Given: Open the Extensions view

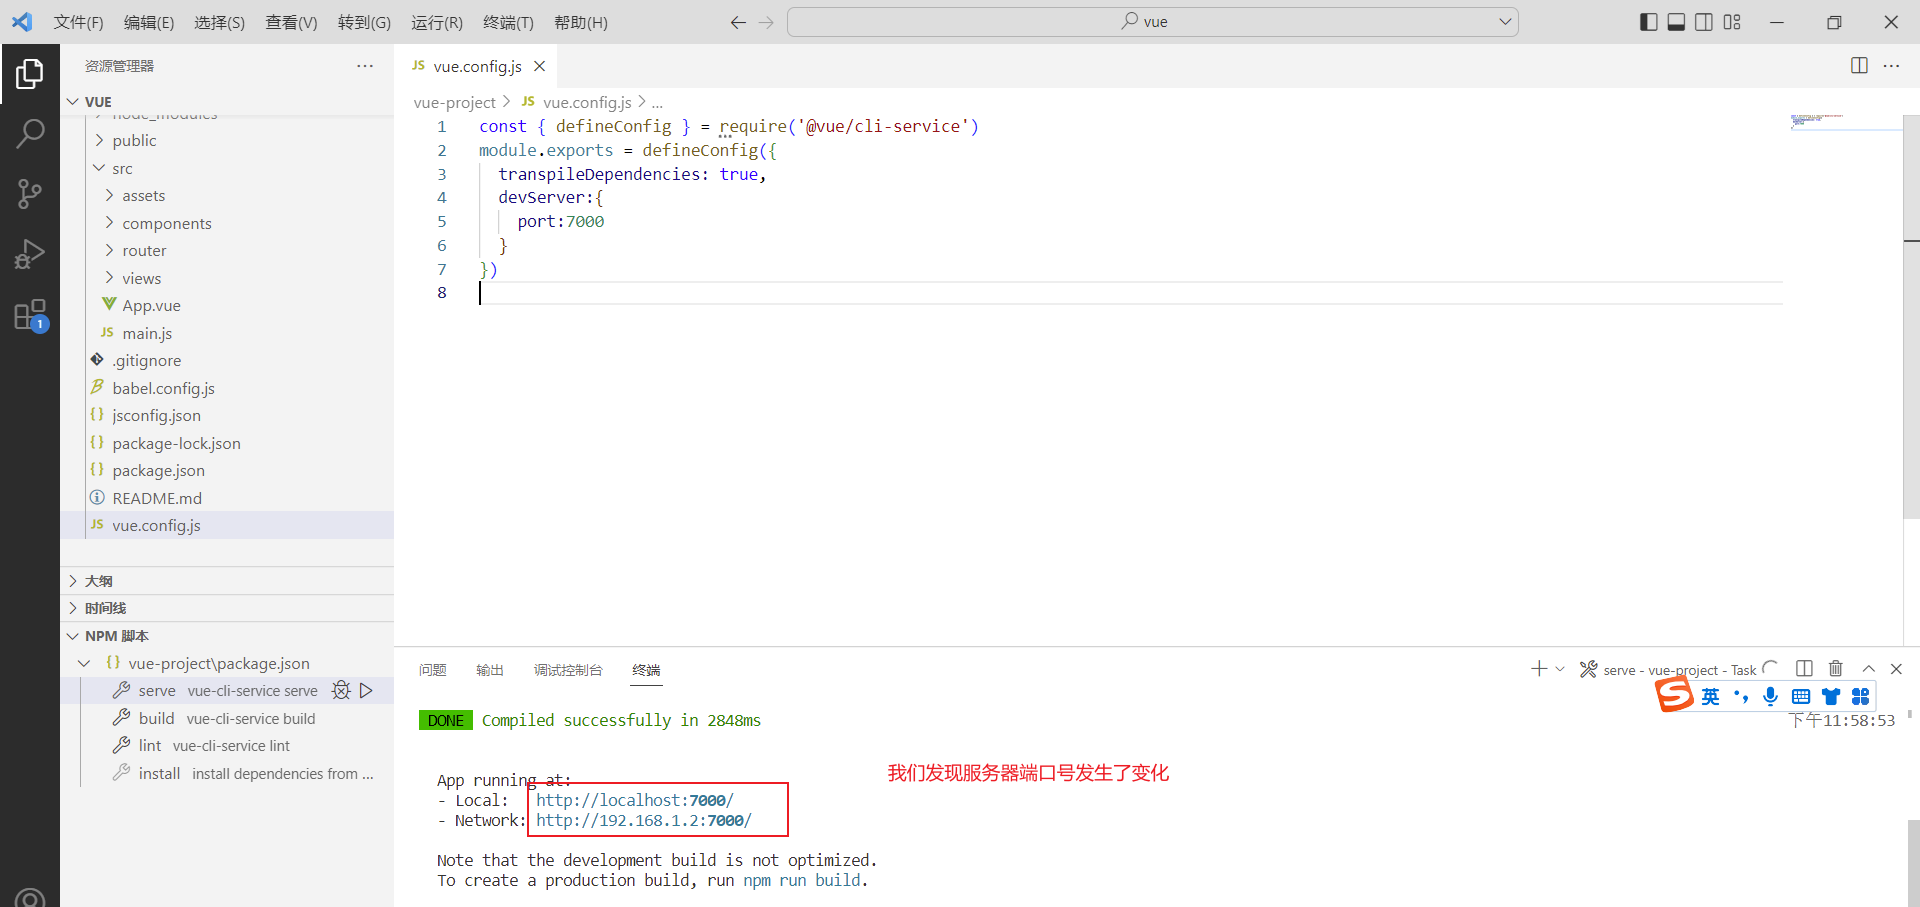Looking at the screenshot, I should (30, 316).
